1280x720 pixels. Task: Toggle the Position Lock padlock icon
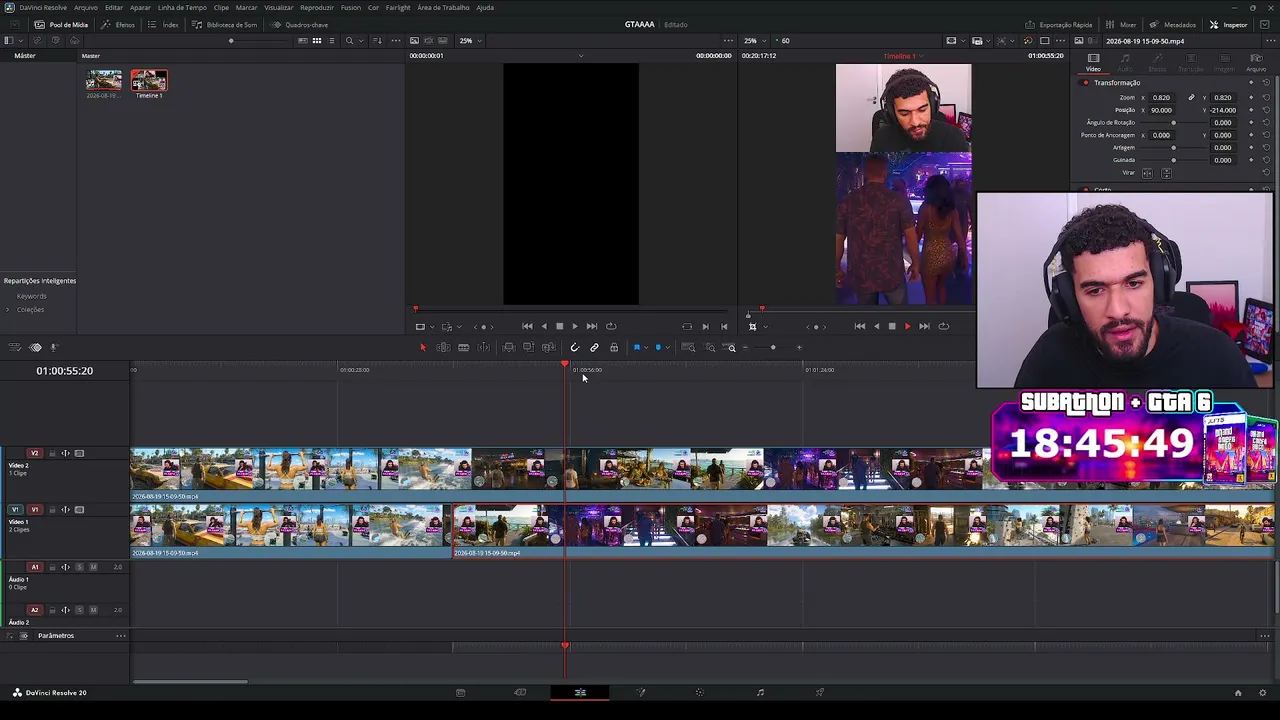click(x=614, y=347)
